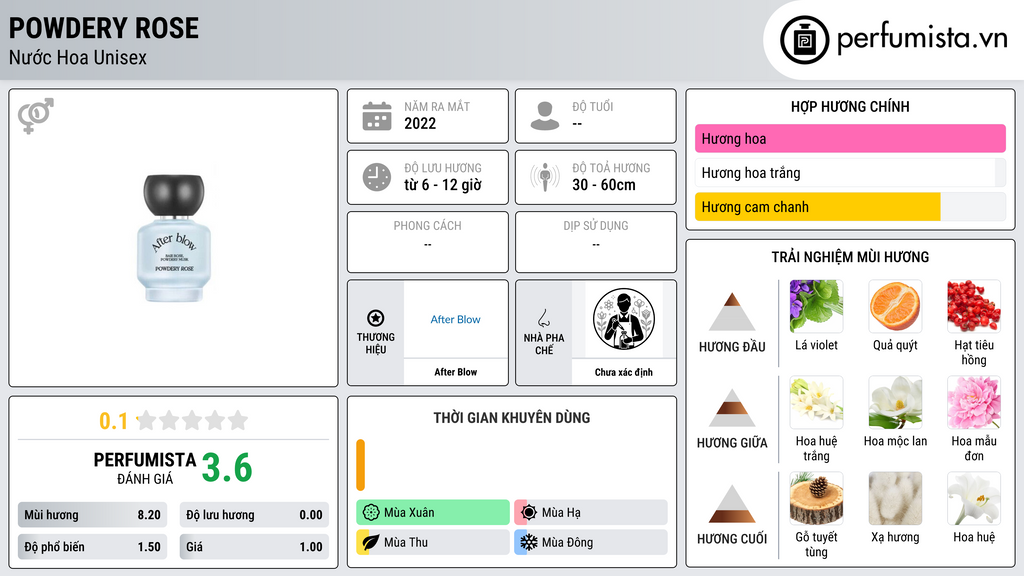Click the PHONG CÁCH style box

point(428,242)
